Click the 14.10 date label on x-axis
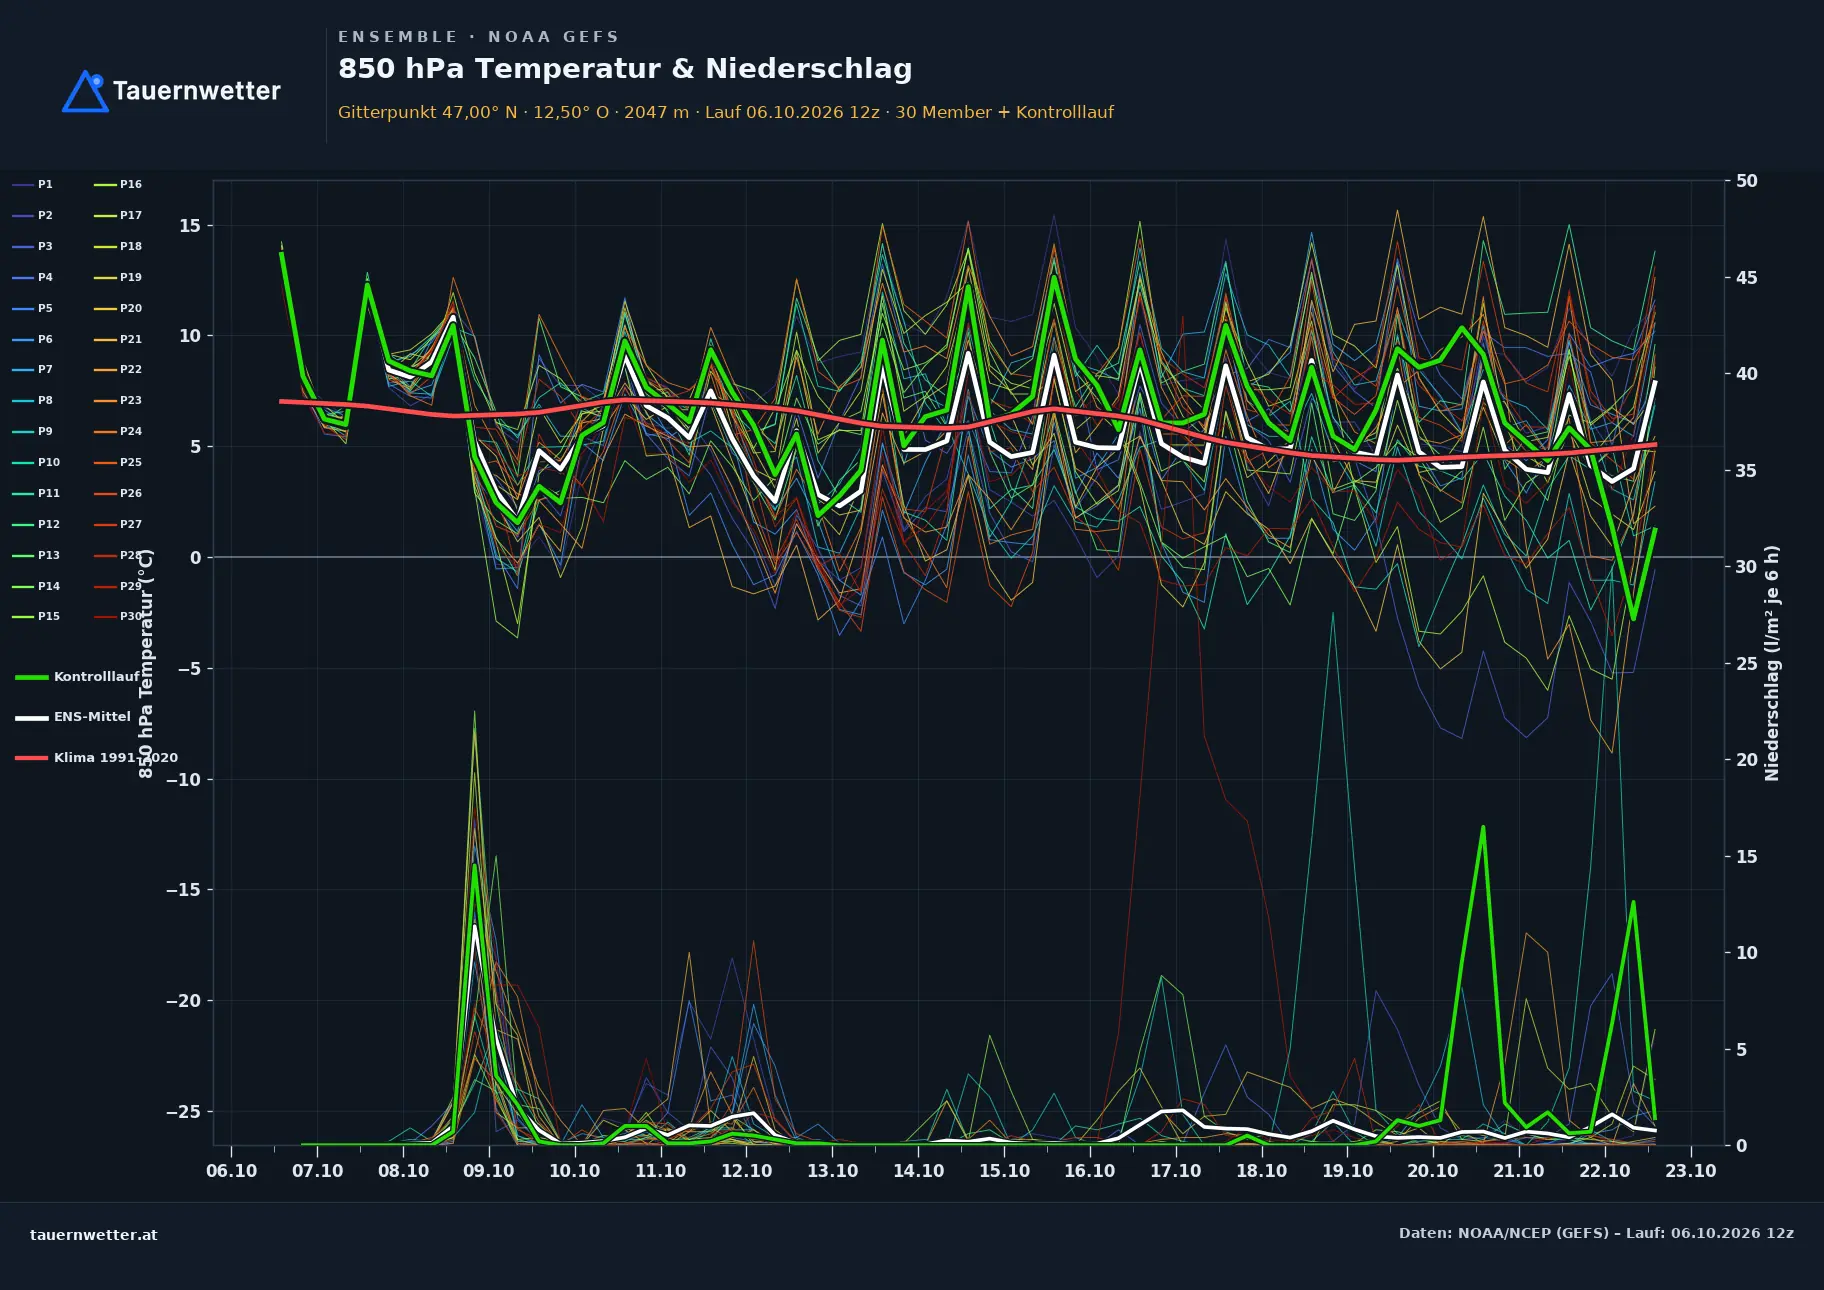 (919, 1171)
